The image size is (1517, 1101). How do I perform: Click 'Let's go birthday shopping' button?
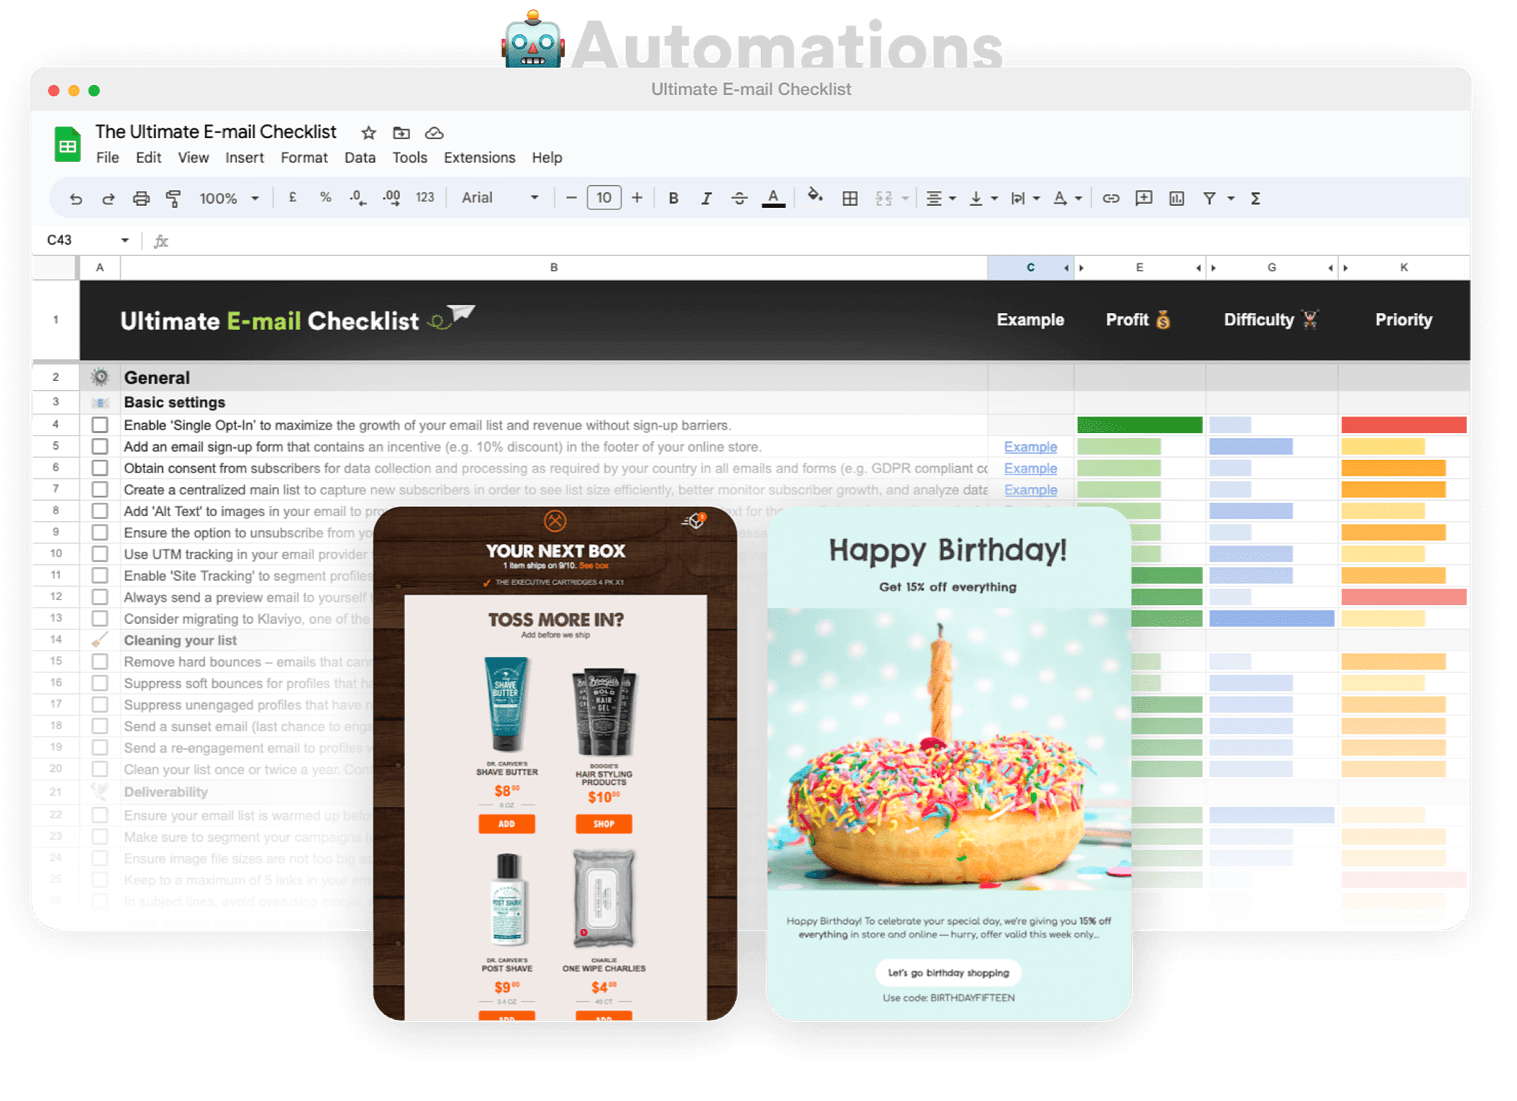(x=948, y=973)
